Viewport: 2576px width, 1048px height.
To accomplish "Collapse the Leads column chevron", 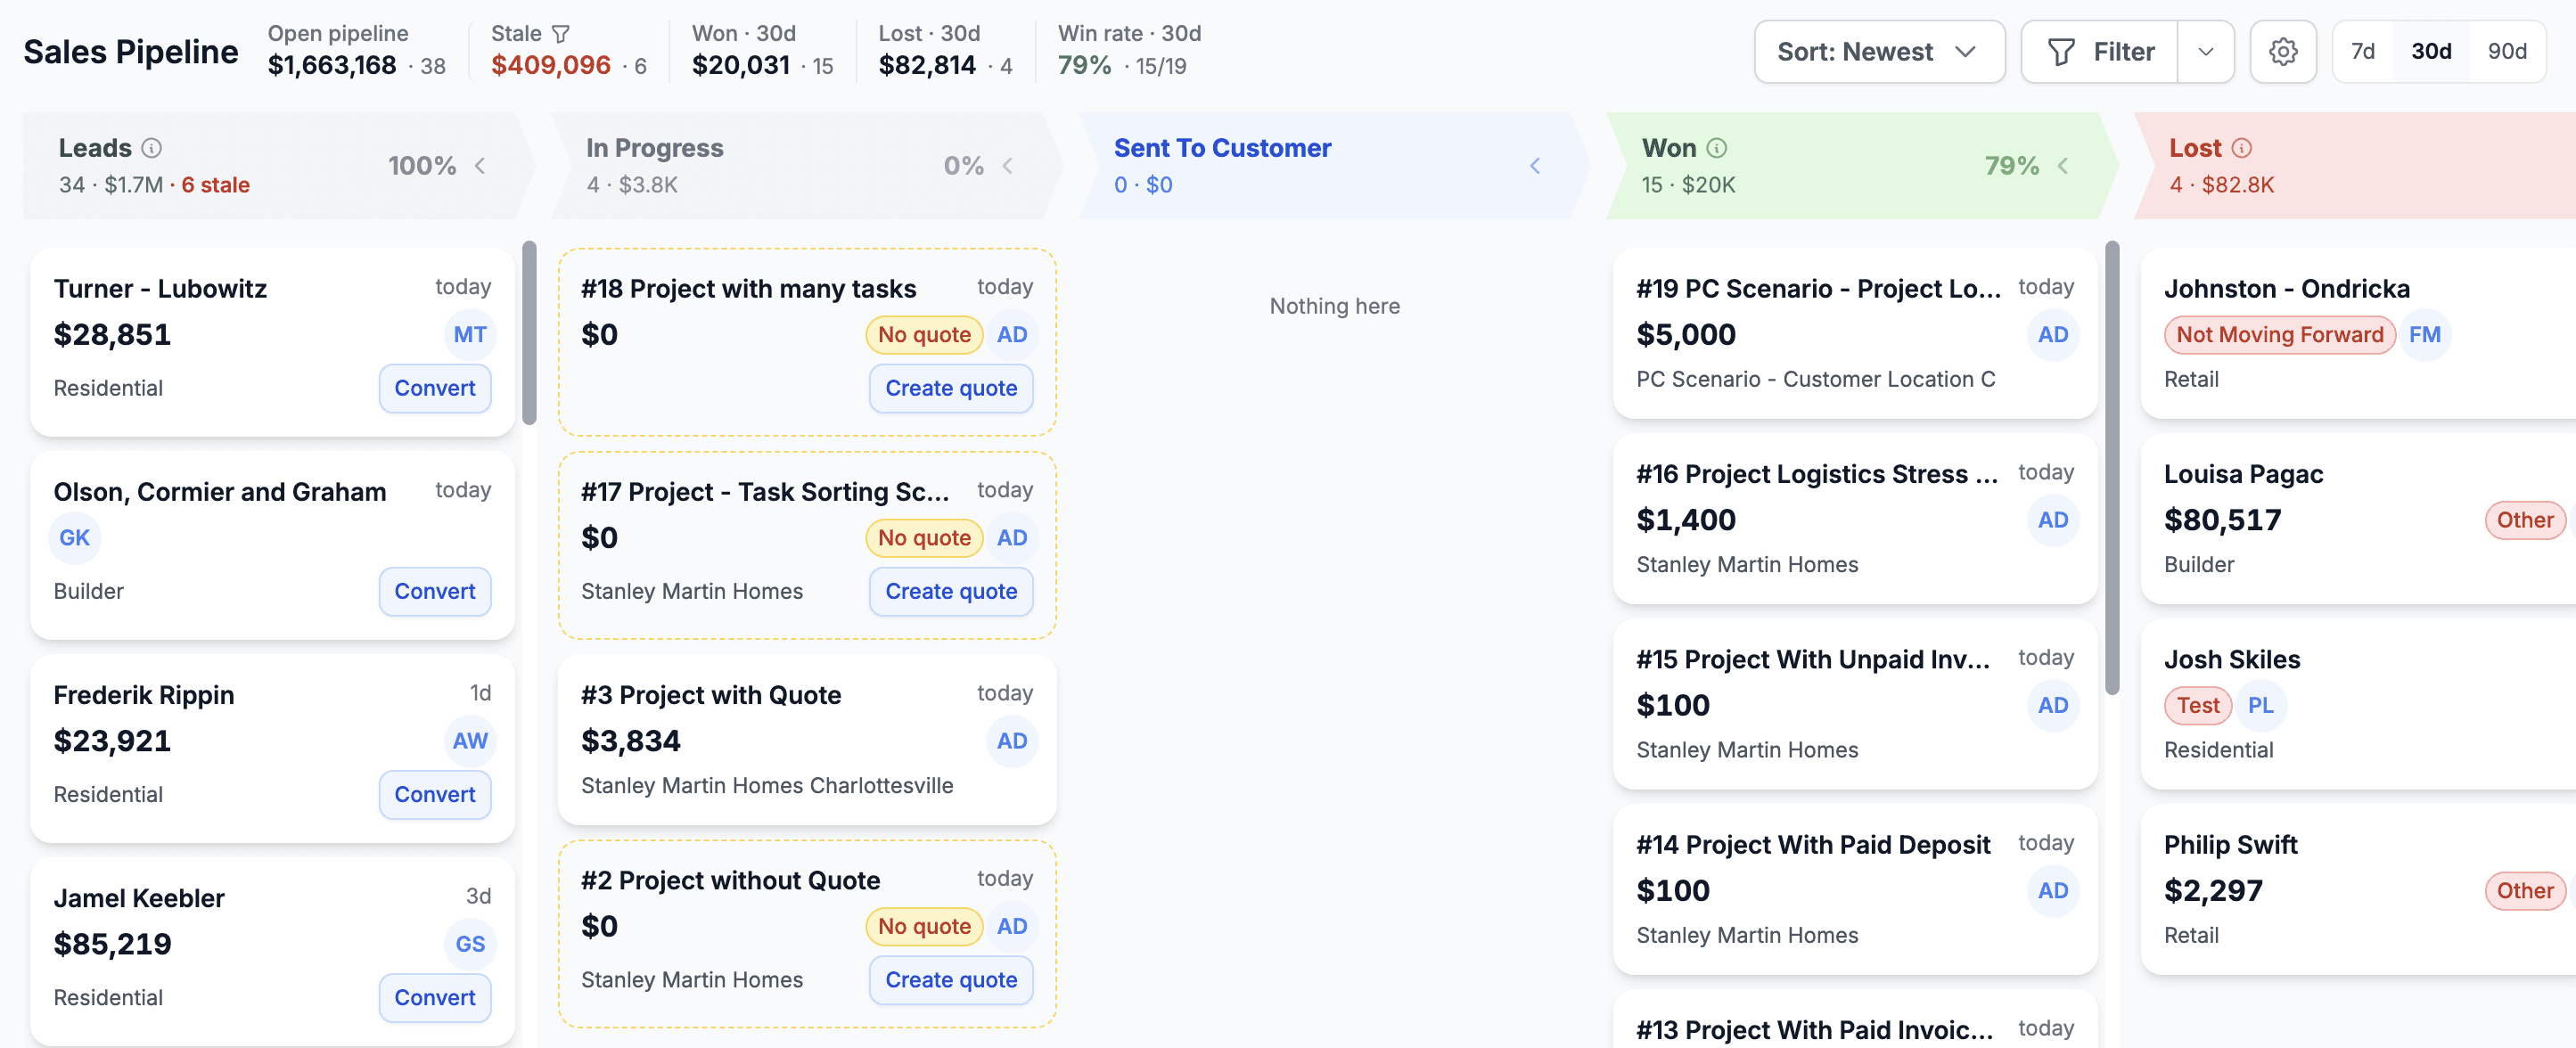I will pyautogui.click(x=480, y=166).
